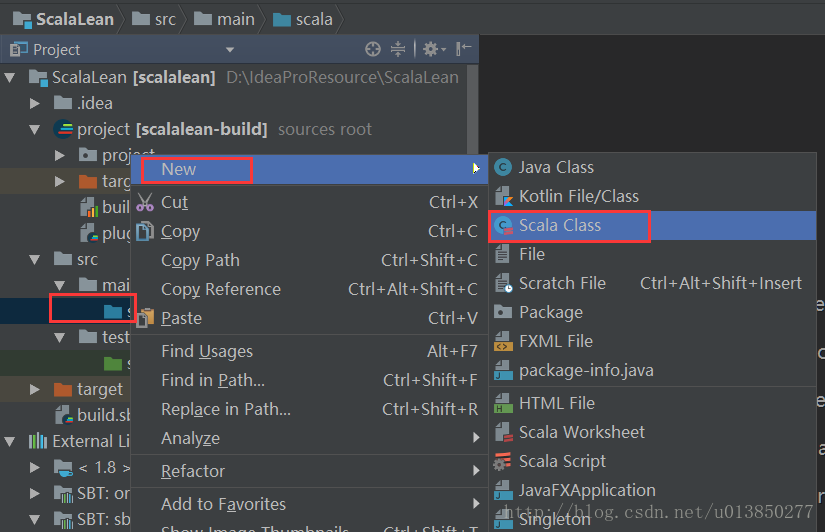Screen dimensions: 825x532
Task: Click the File icon in New submenu
Action: coord(502,254)
